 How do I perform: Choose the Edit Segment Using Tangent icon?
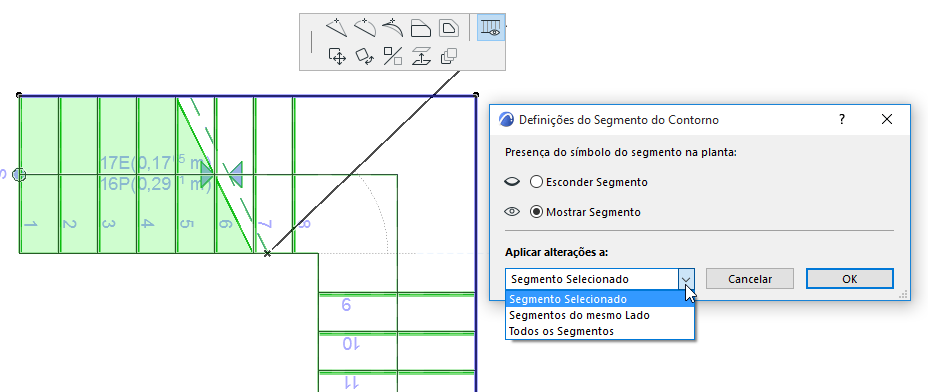392,27
